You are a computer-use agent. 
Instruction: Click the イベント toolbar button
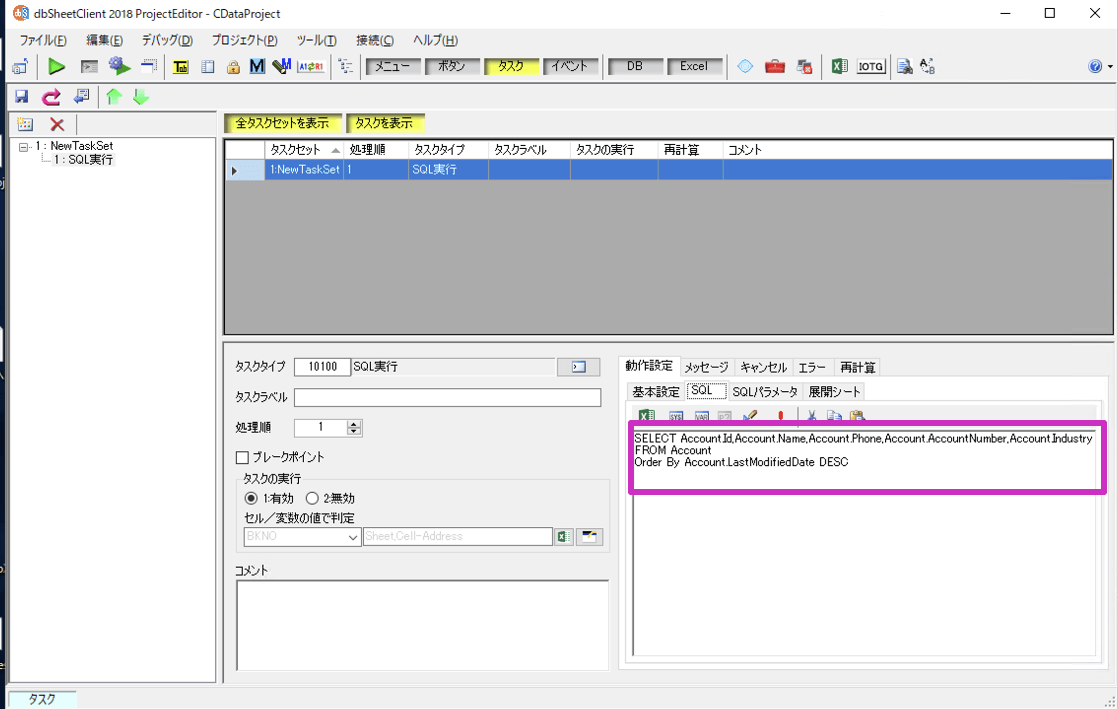click(570, 66)
